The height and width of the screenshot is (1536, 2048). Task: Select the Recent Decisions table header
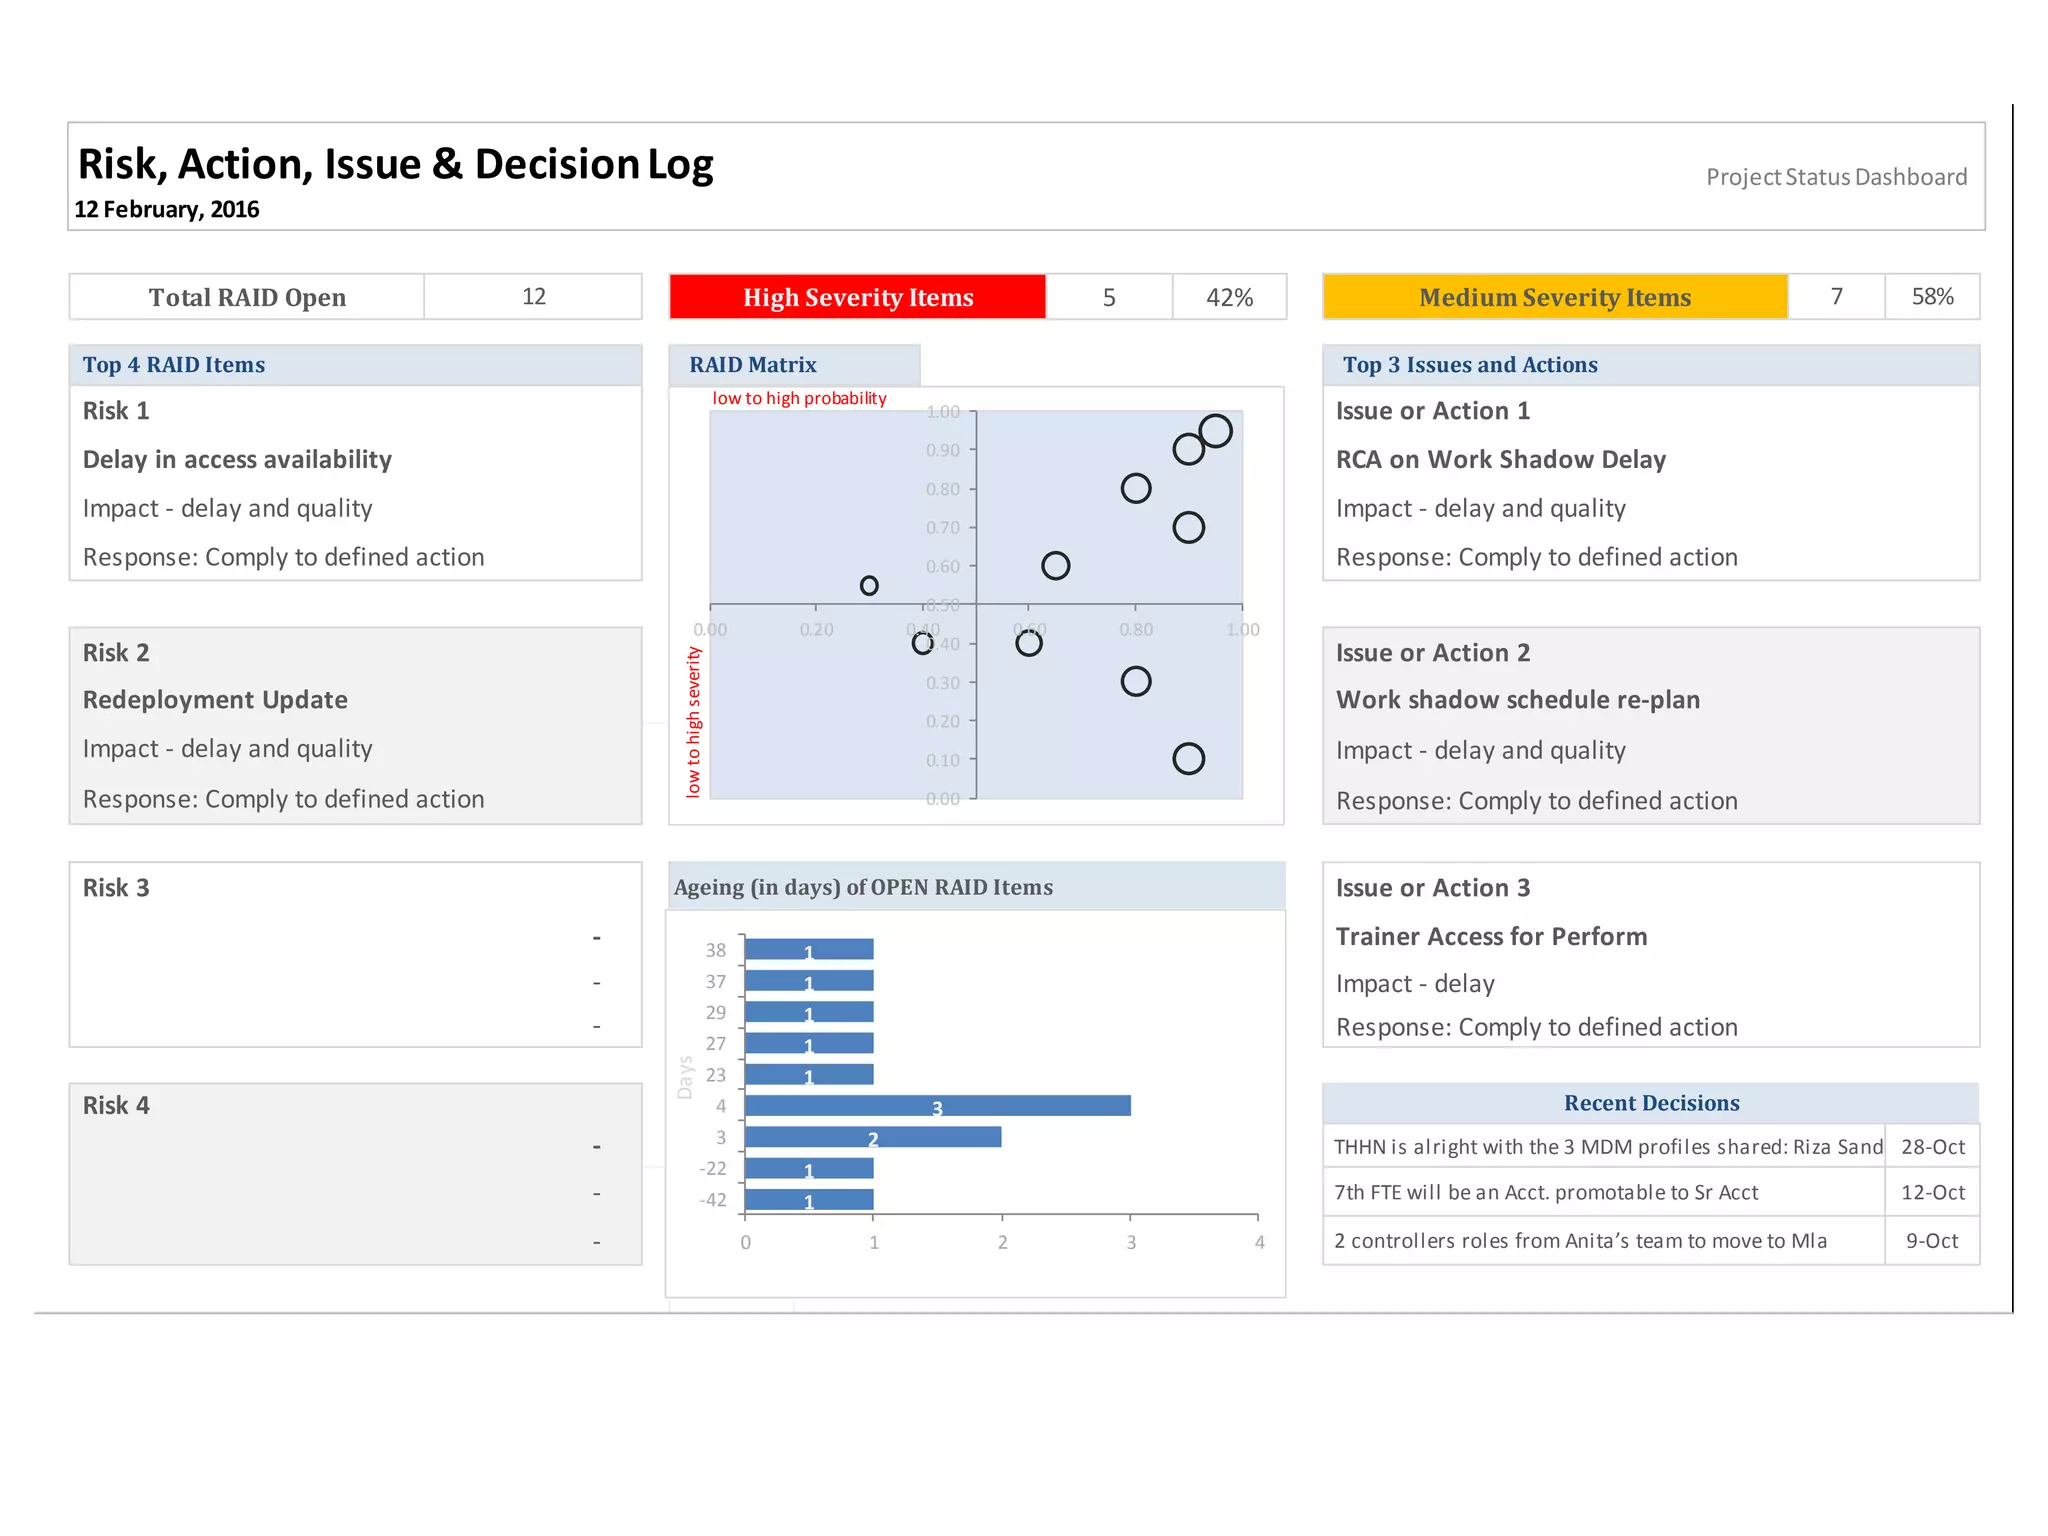pyautogui.click(x=1651, y=1103)
